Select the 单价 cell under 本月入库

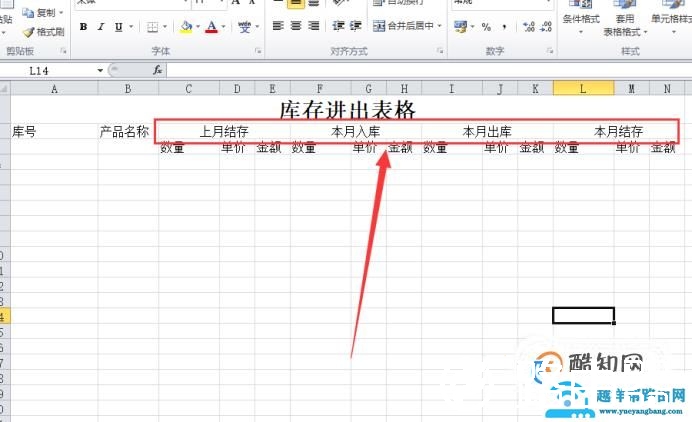(369, 147)
